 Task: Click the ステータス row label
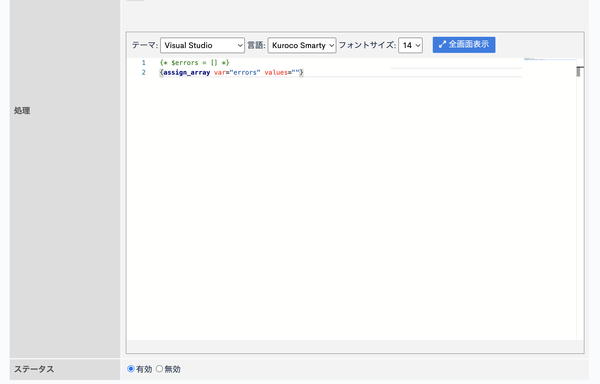click(x=34, y=369)
